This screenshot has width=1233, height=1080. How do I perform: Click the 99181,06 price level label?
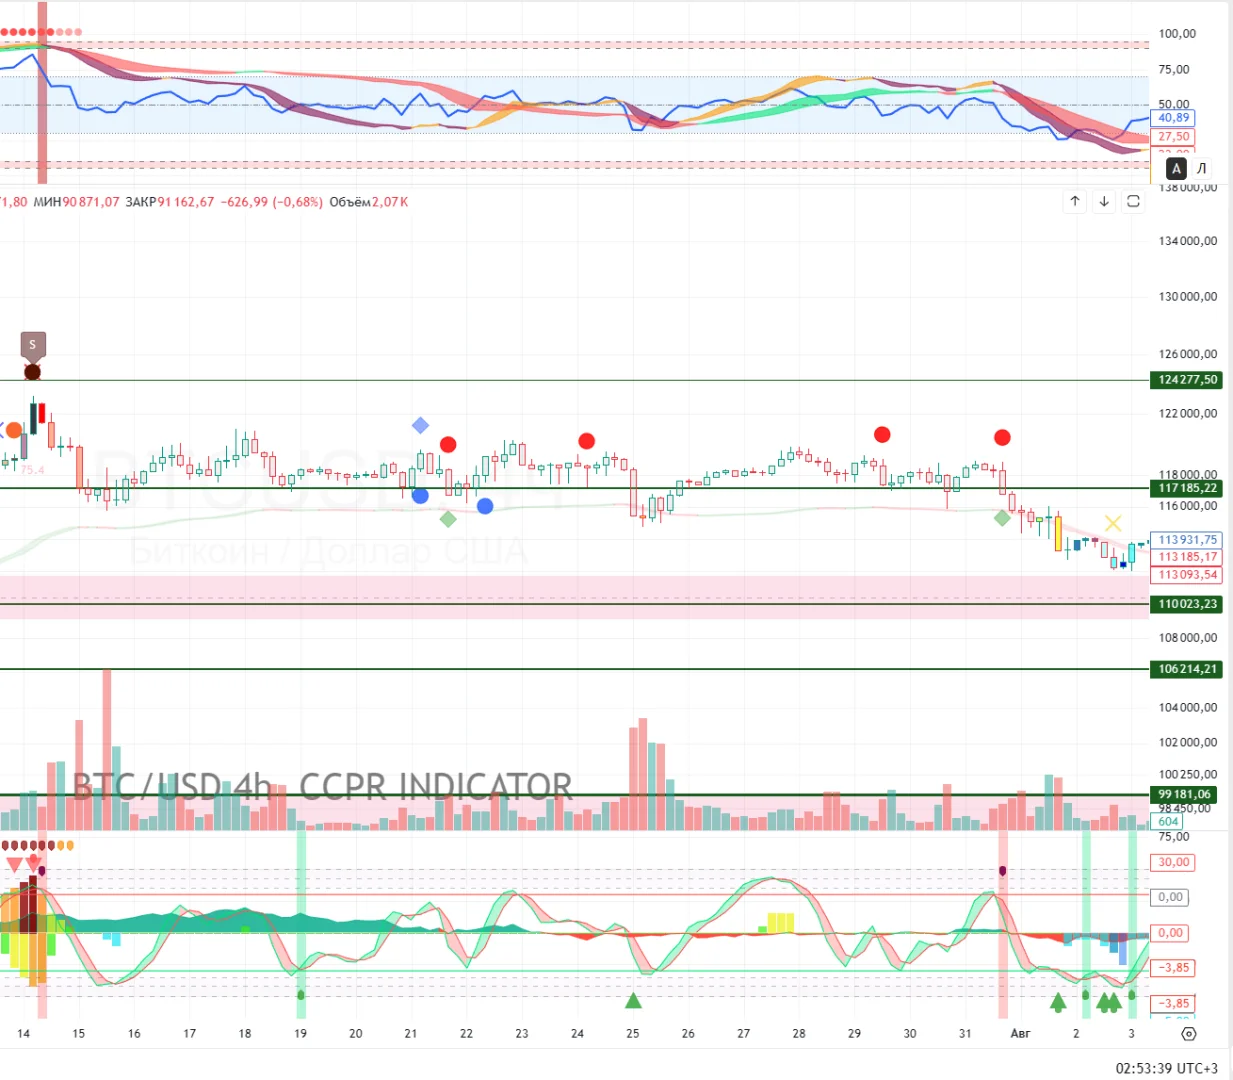1184,794
